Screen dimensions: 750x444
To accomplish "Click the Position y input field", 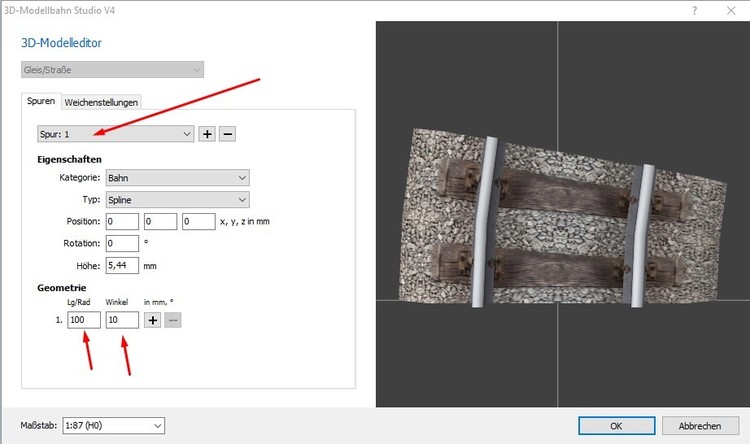I will click(x=160, y=222).
